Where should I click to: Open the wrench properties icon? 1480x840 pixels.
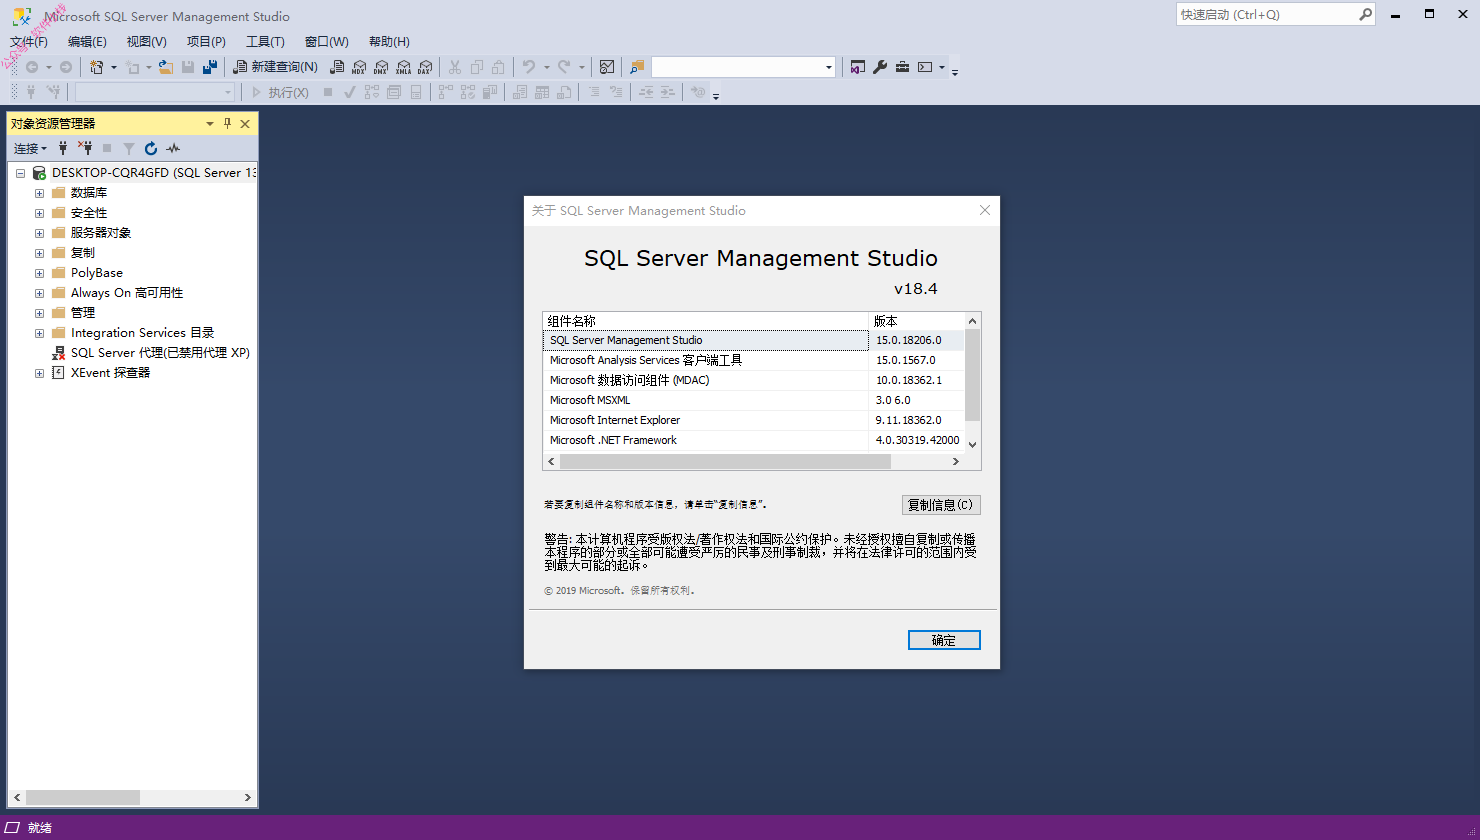[880, 67]
